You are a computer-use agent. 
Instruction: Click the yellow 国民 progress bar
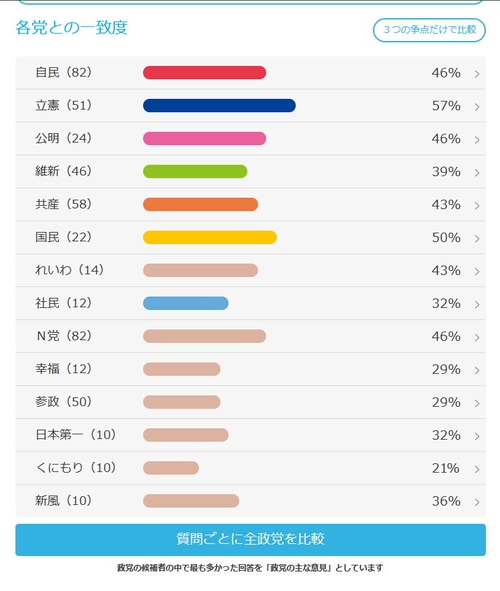(x=210, y=237)
